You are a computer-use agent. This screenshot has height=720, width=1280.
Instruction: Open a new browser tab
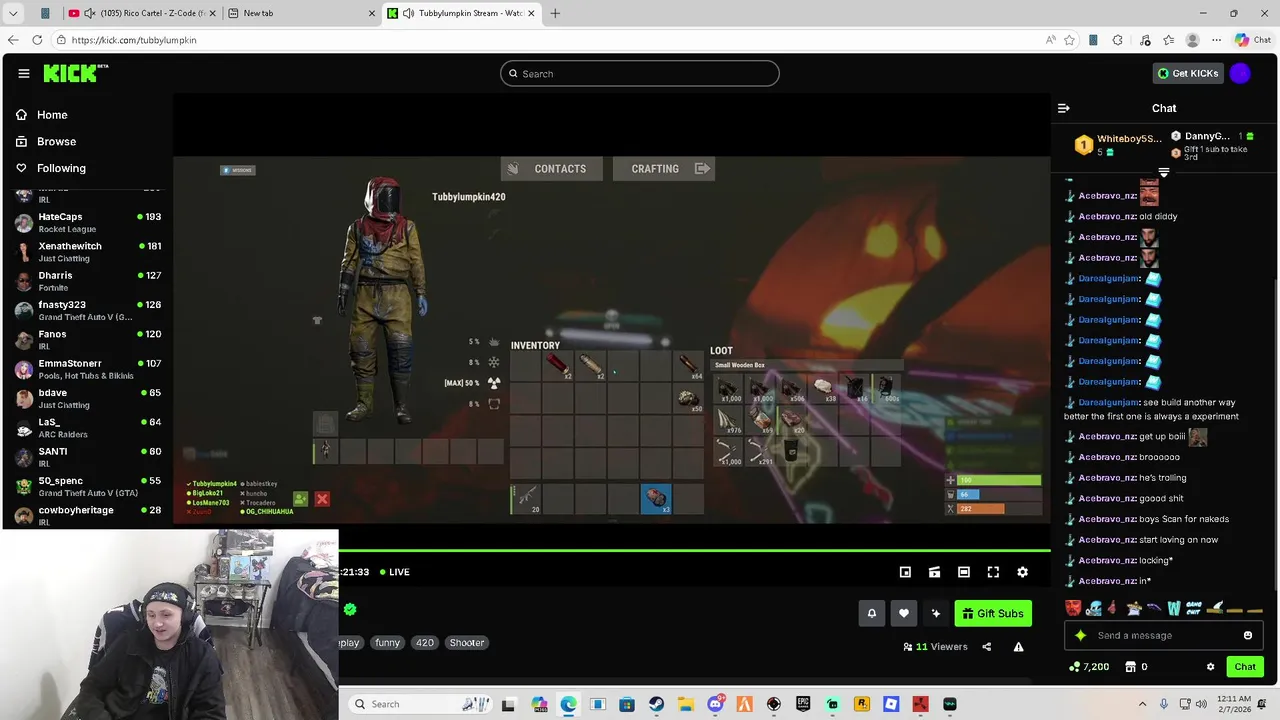pos(555,13)
